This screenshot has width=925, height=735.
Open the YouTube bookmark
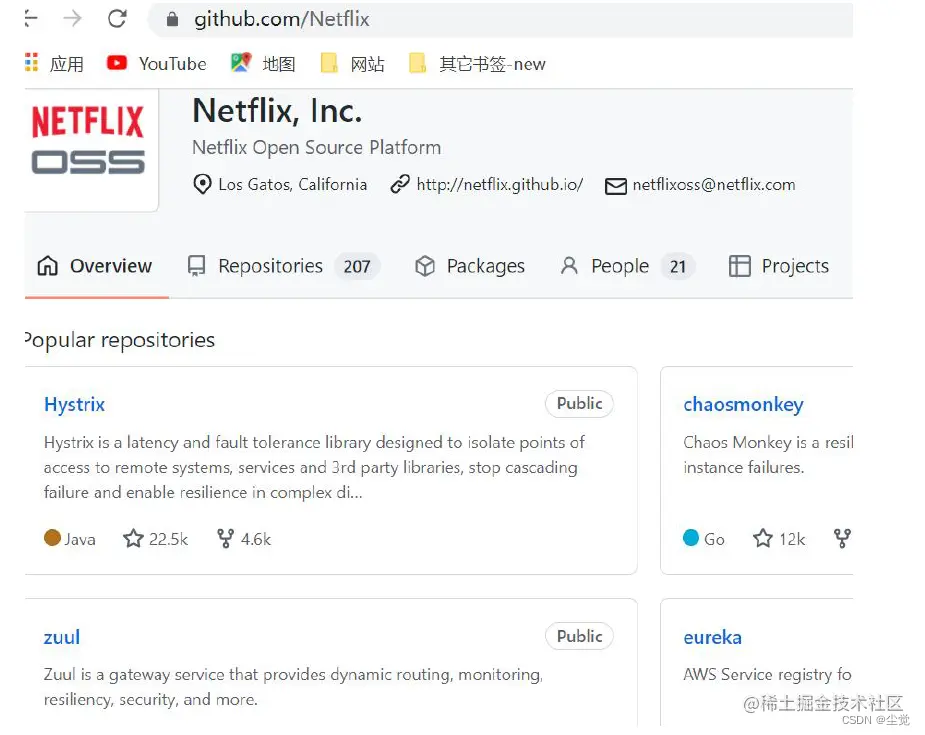(156, 64)
